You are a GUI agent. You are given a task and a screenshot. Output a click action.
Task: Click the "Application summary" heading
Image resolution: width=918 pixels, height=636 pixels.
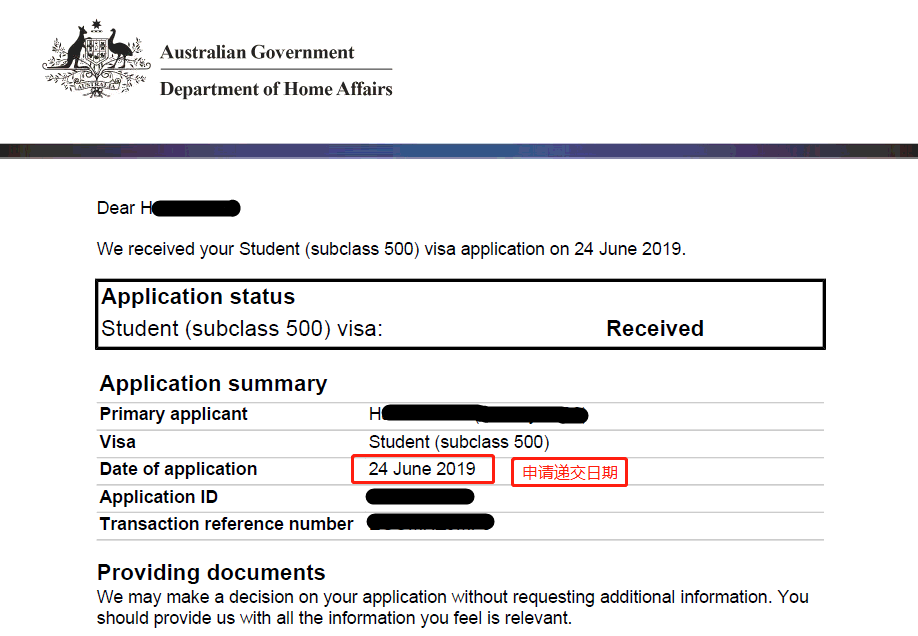tap(213, 384)
